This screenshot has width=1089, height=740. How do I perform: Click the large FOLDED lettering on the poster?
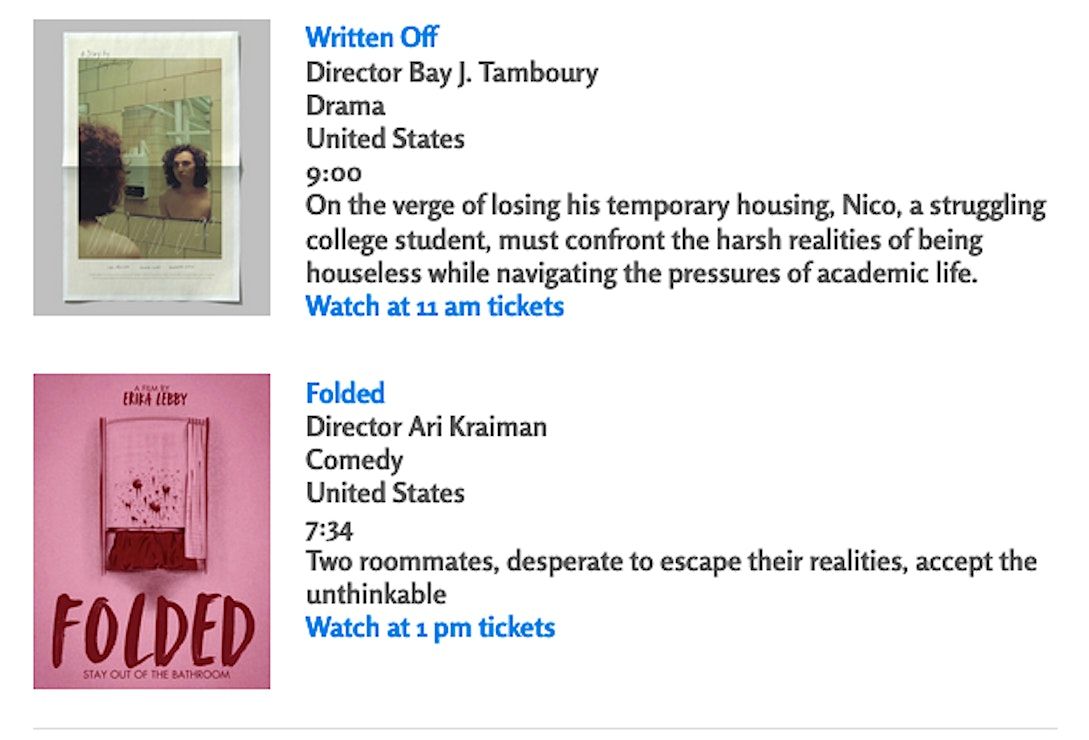[x=152, y=634]
